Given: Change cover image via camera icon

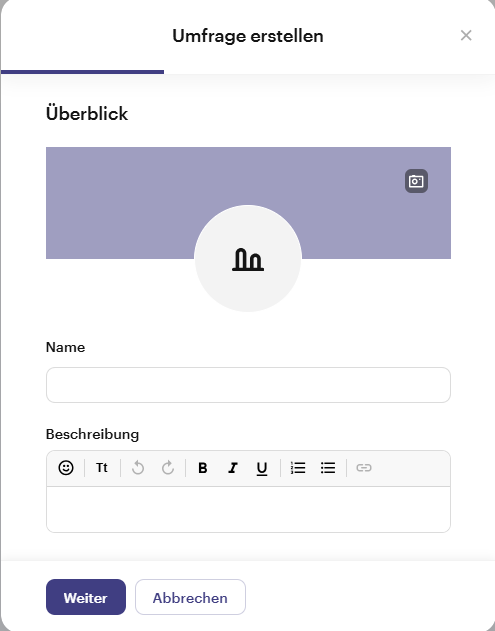Looking at the screenshot, I should [416, 181].
